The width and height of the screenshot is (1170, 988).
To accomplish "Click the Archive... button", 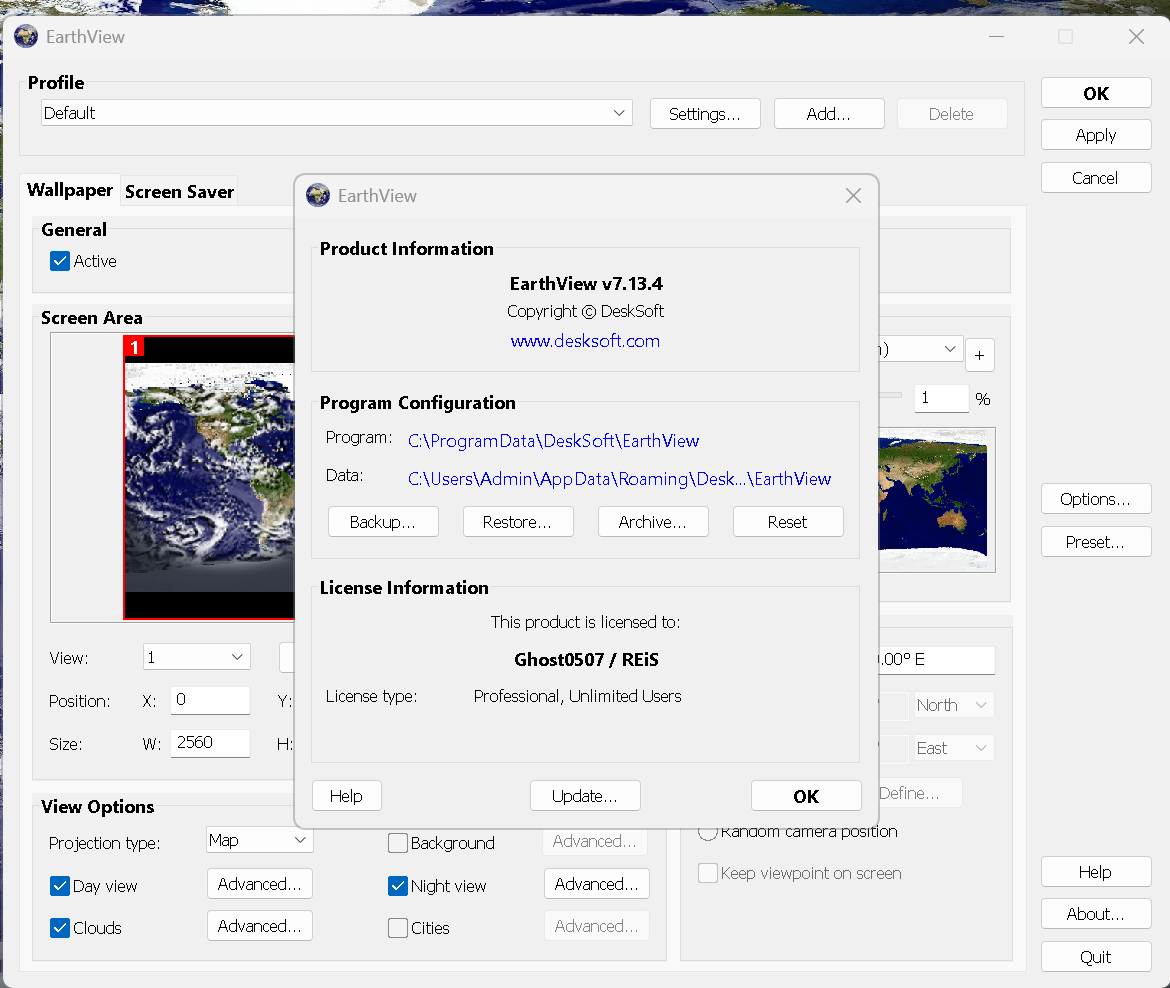I will [653, 522].
